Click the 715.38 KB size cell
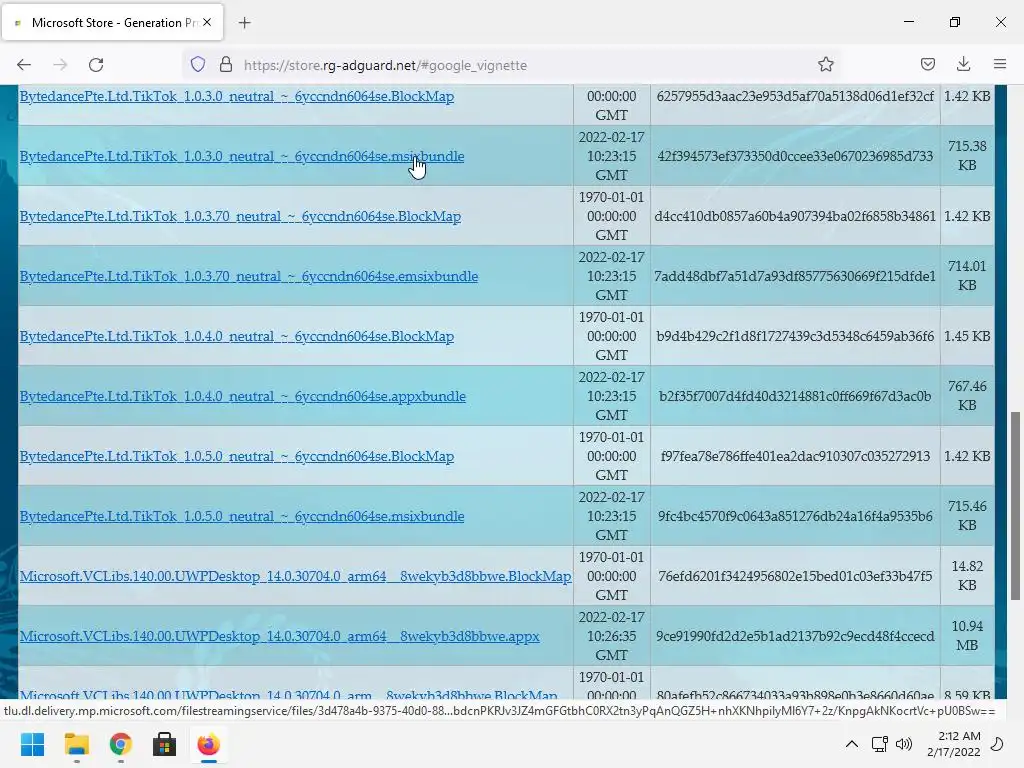 click(967, 156)
